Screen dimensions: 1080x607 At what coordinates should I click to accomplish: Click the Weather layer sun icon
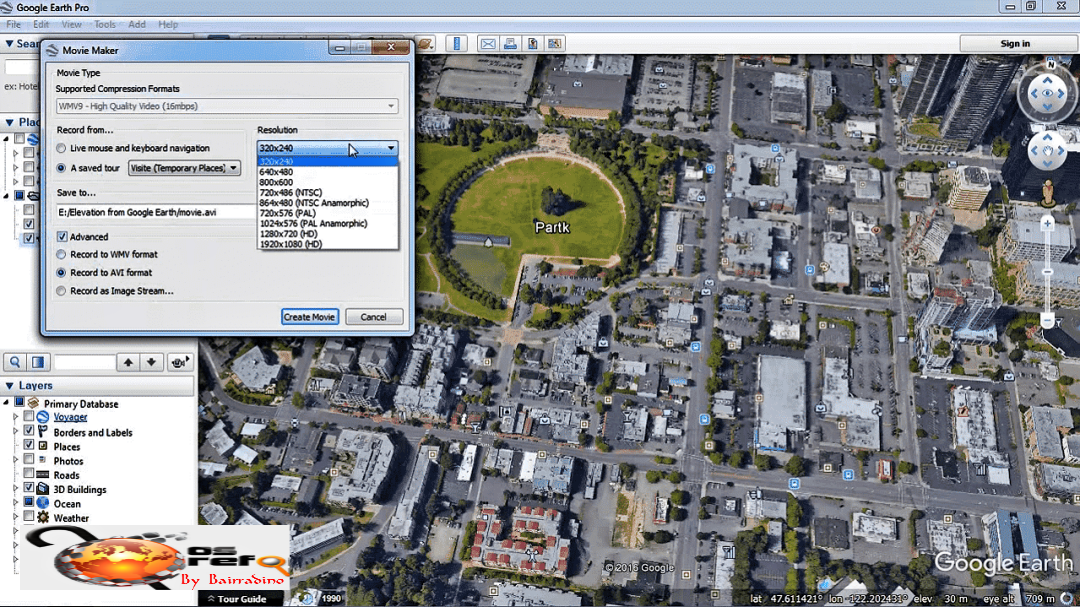[x=43, y=517]
